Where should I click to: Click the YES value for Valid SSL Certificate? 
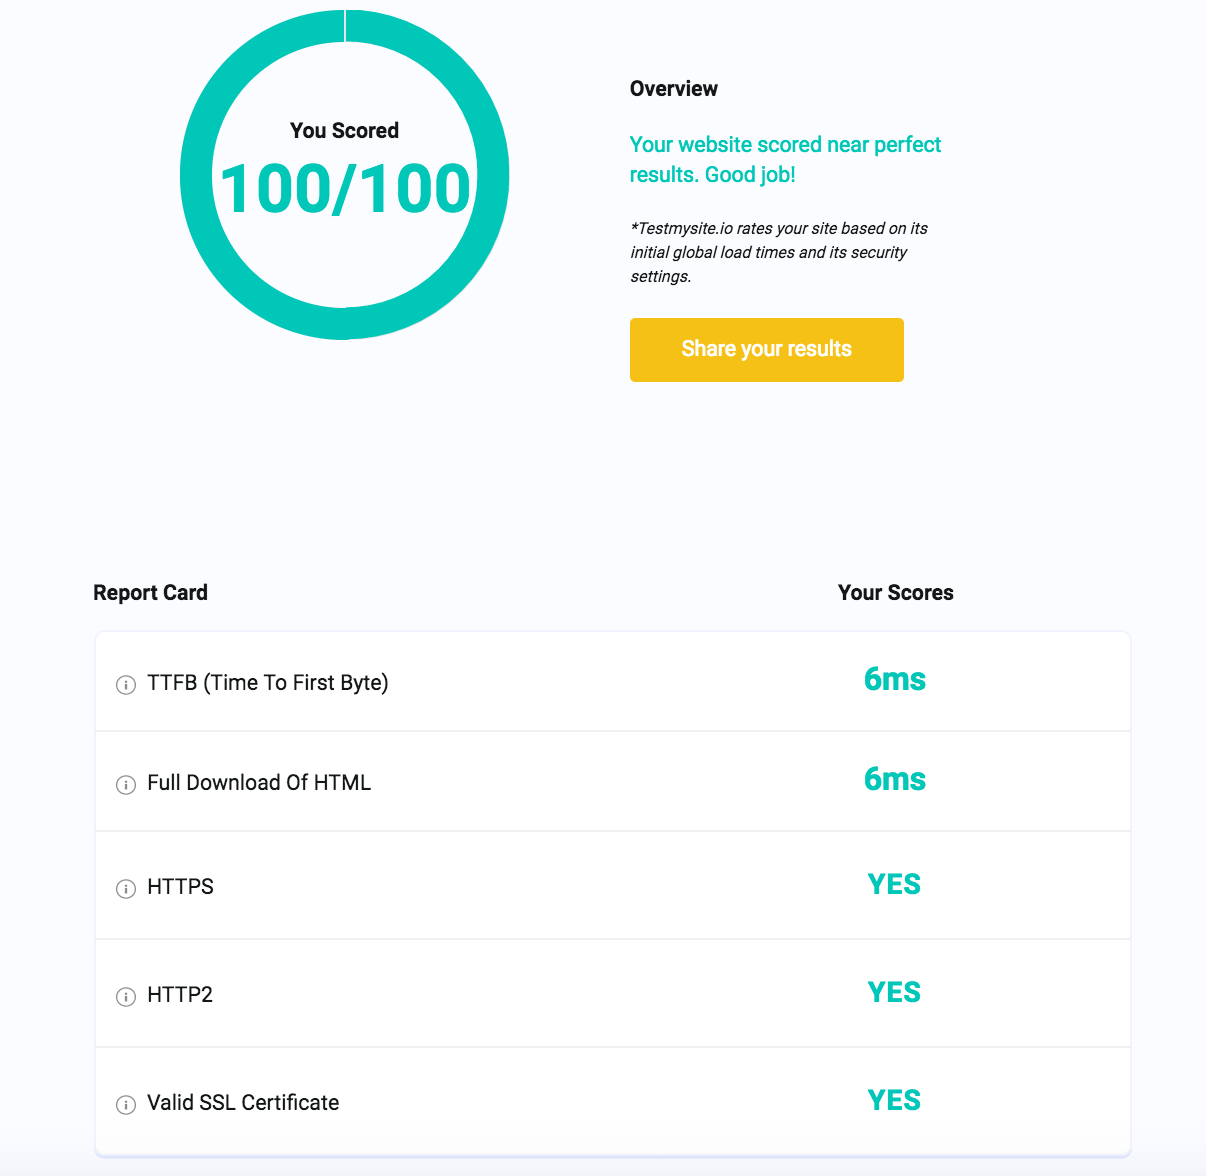pos(894,1101)
